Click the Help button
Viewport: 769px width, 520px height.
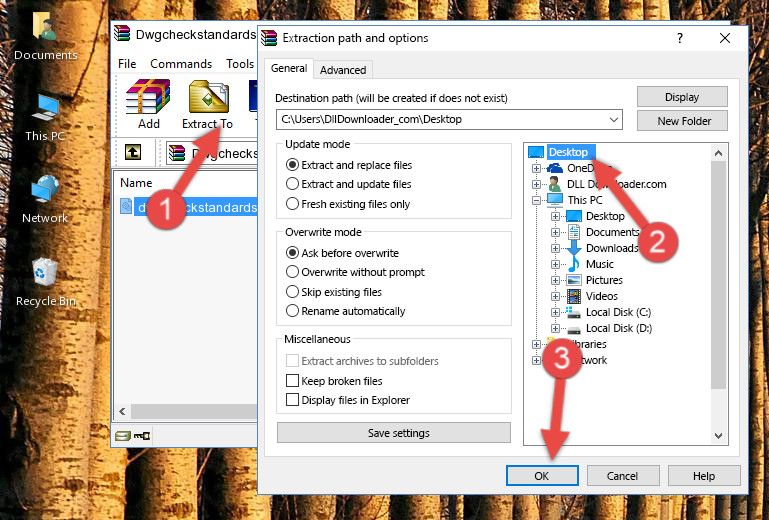[704, 476]
